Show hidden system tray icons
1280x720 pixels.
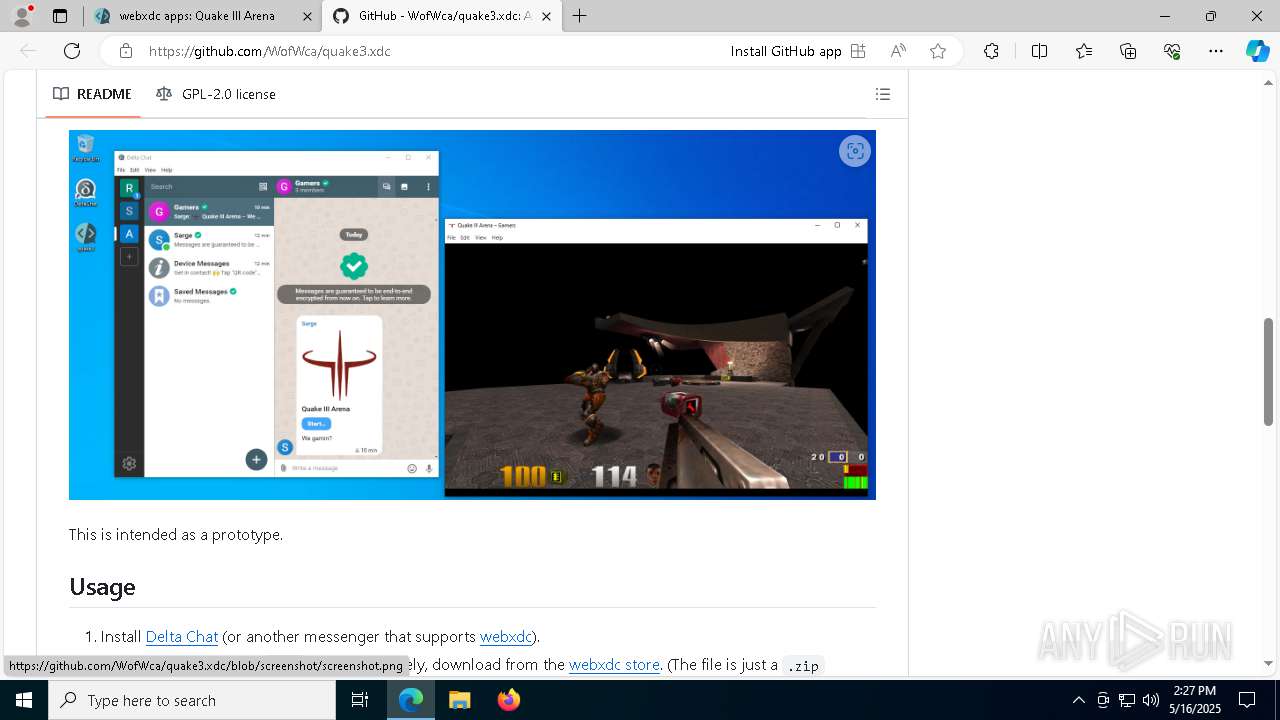[x=1078, y=700]
